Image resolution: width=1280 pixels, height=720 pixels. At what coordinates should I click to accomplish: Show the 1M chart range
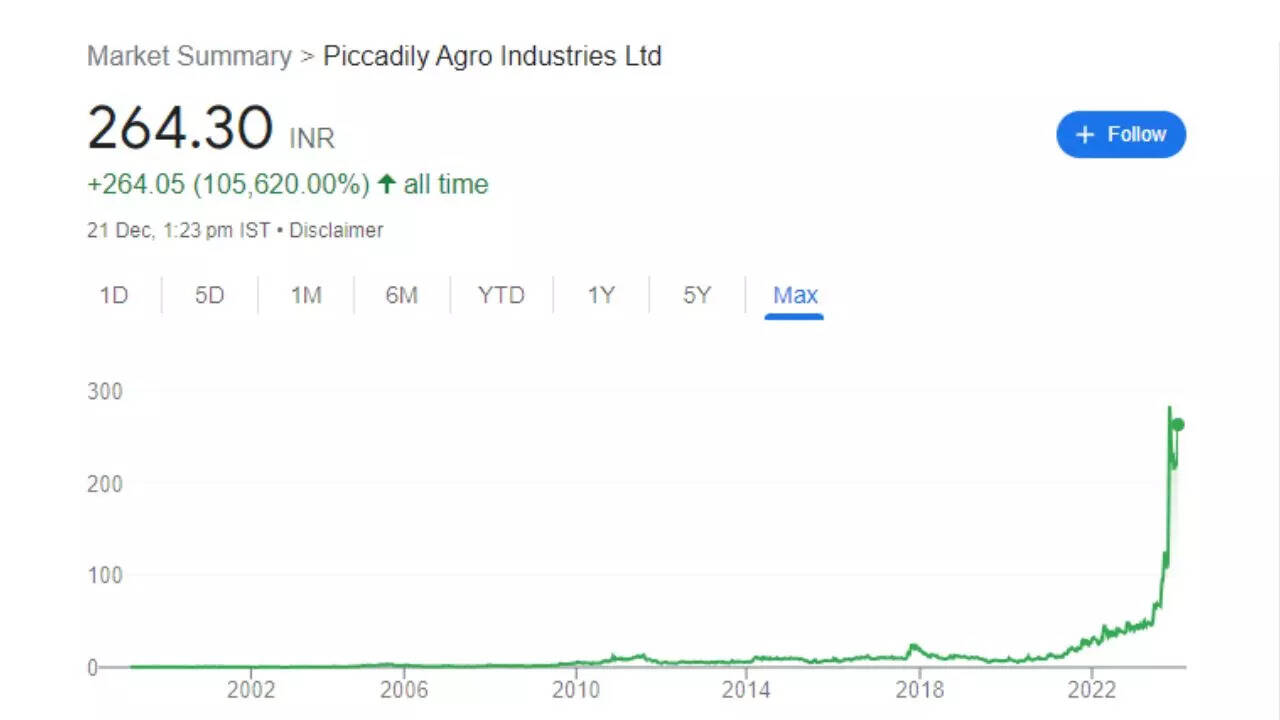point(305,295)
